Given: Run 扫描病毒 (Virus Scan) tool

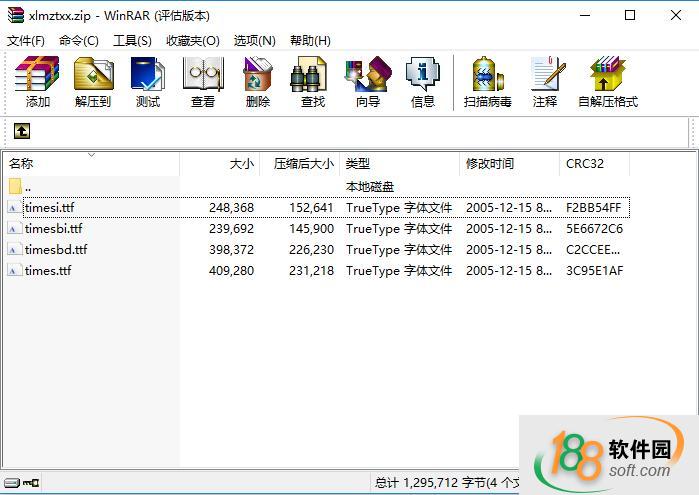Looking at the screenshot, I should pyautogui.click(x=487, y=82).
